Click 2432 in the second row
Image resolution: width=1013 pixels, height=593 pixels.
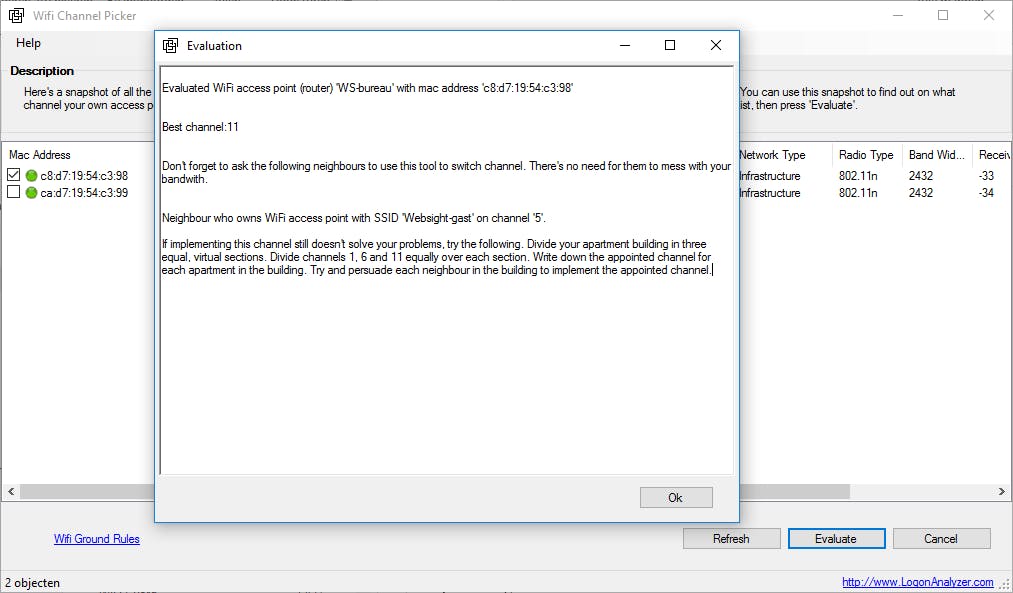pyautogui.click(x=921, y=192)
